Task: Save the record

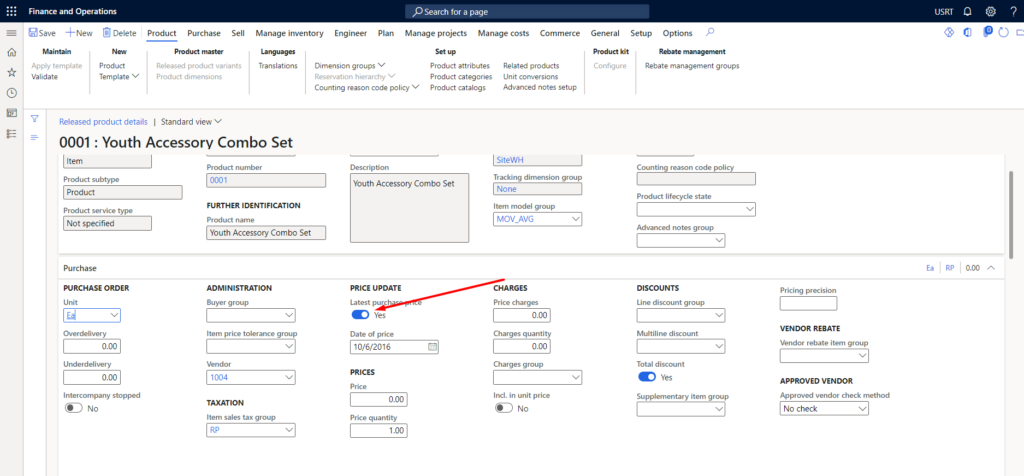Action: pos(42,33)
